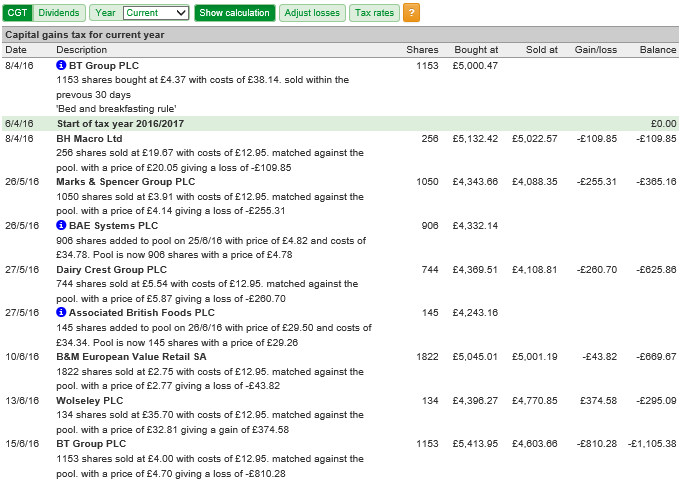Open info icon beside BT Group PLC purchase
Image resolution: width=679 pixels, height=480 pixels.
pyautogui.click(x=61, y=65)
